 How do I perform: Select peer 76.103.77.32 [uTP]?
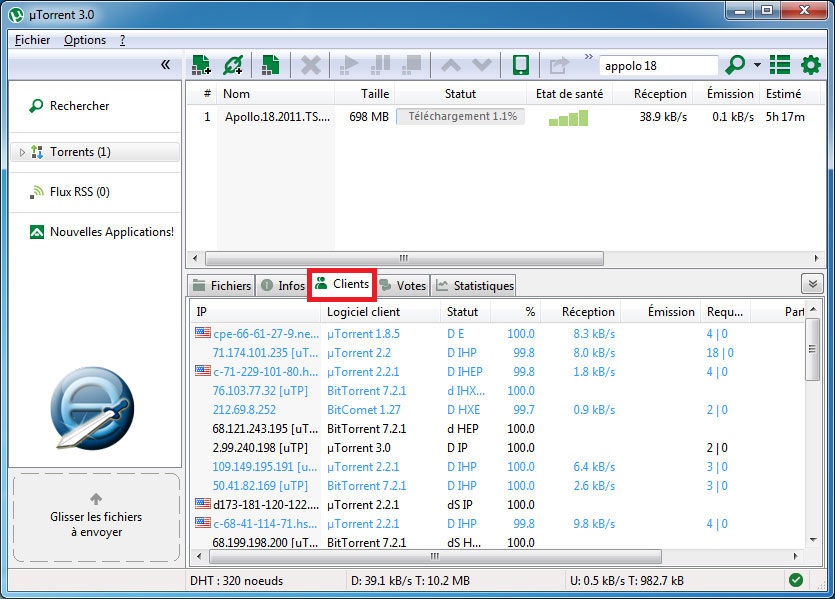[498, 391]
